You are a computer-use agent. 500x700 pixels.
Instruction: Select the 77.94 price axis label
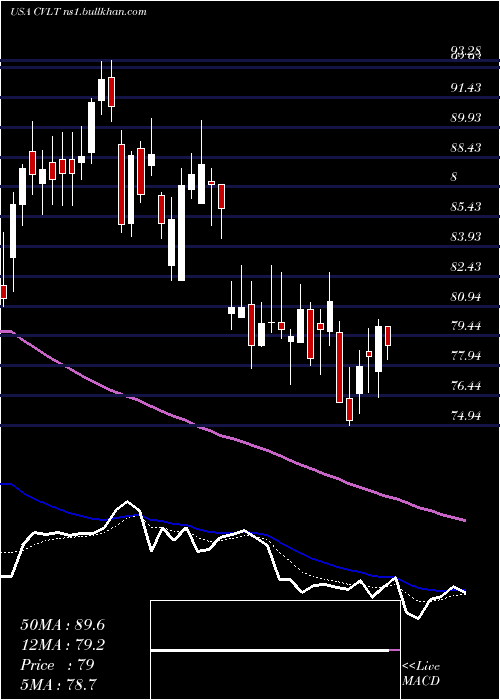pyautogui.click(x=466, y=356)
